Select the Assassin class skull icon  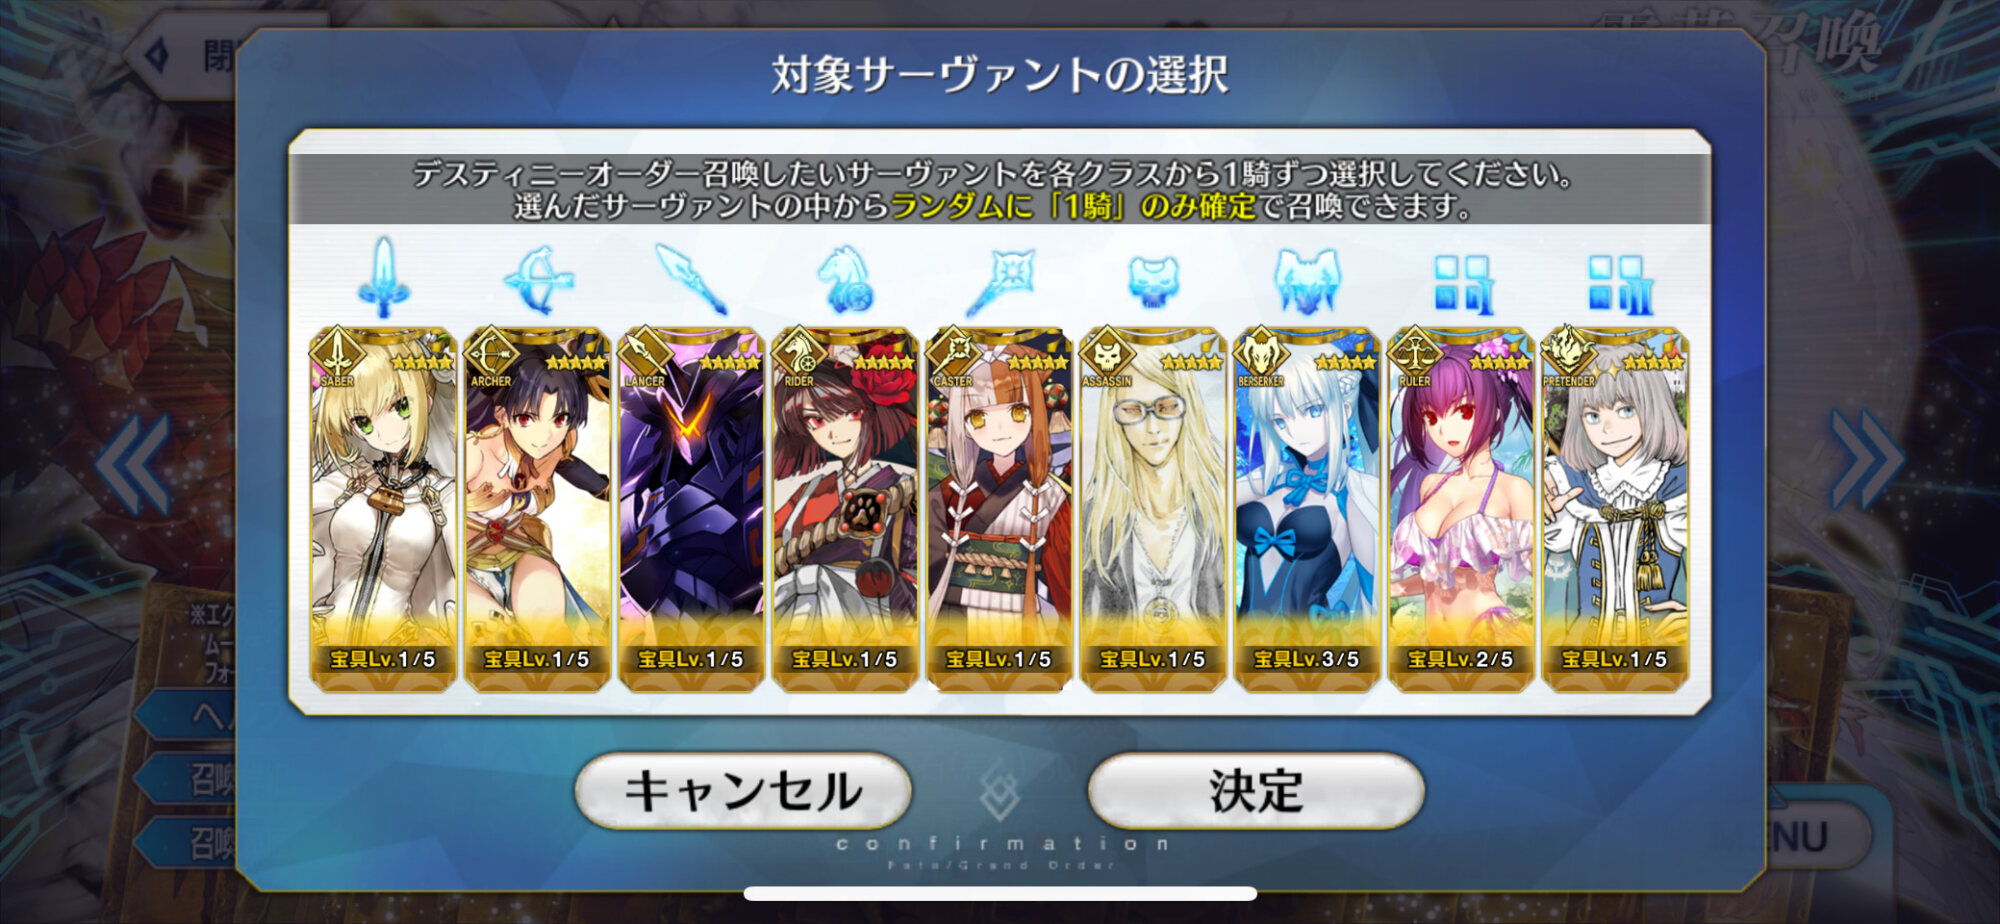pyautogui.click(x=1153, y=280)
